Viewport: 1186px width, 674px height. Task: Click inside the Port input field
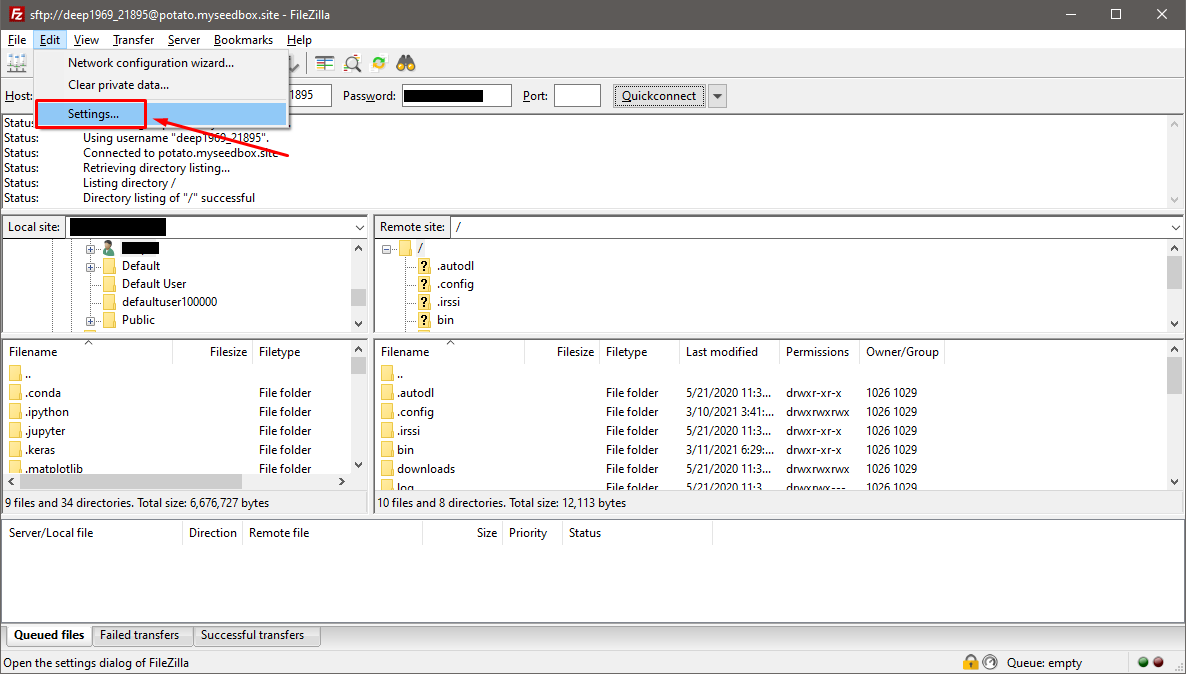tap(577, 95)
